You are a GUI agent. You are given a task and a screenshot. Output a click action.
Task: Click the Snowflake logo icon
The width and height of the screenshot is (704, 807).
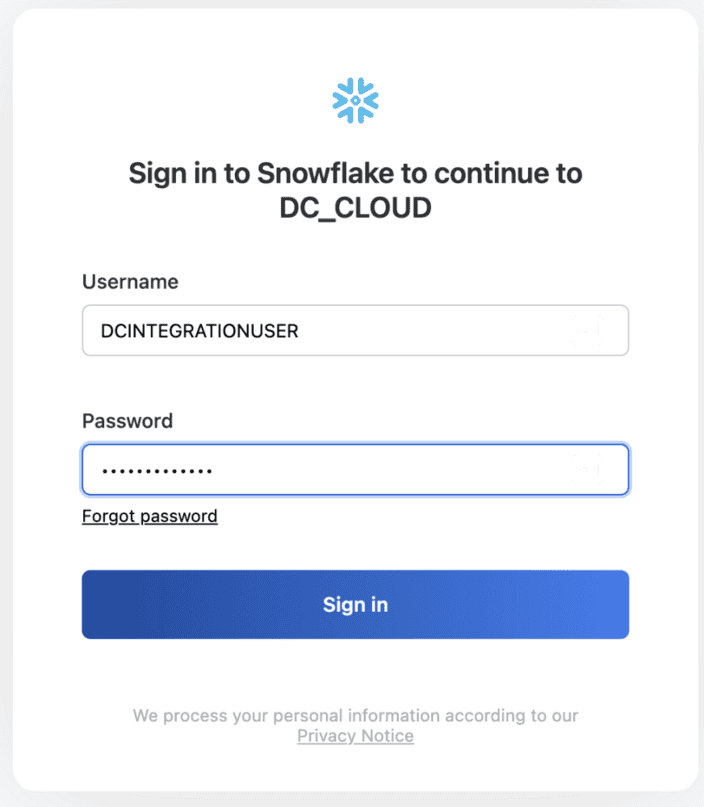pyautogui.click(x=355, y=100)
